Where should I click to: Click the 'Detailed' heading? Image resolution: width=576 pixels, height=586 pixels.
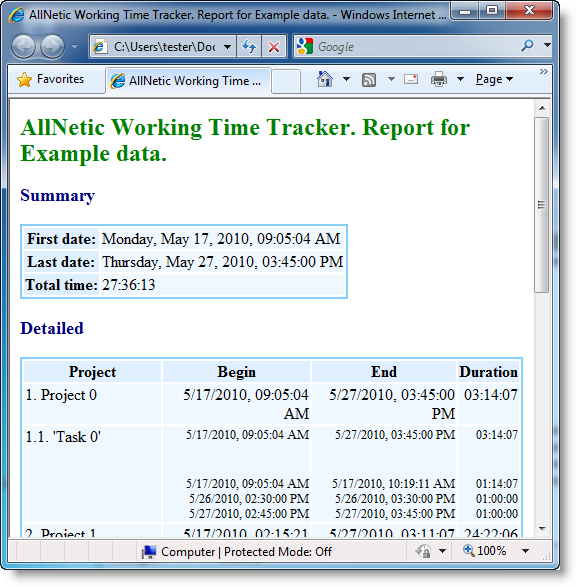(x=52, y=328)
